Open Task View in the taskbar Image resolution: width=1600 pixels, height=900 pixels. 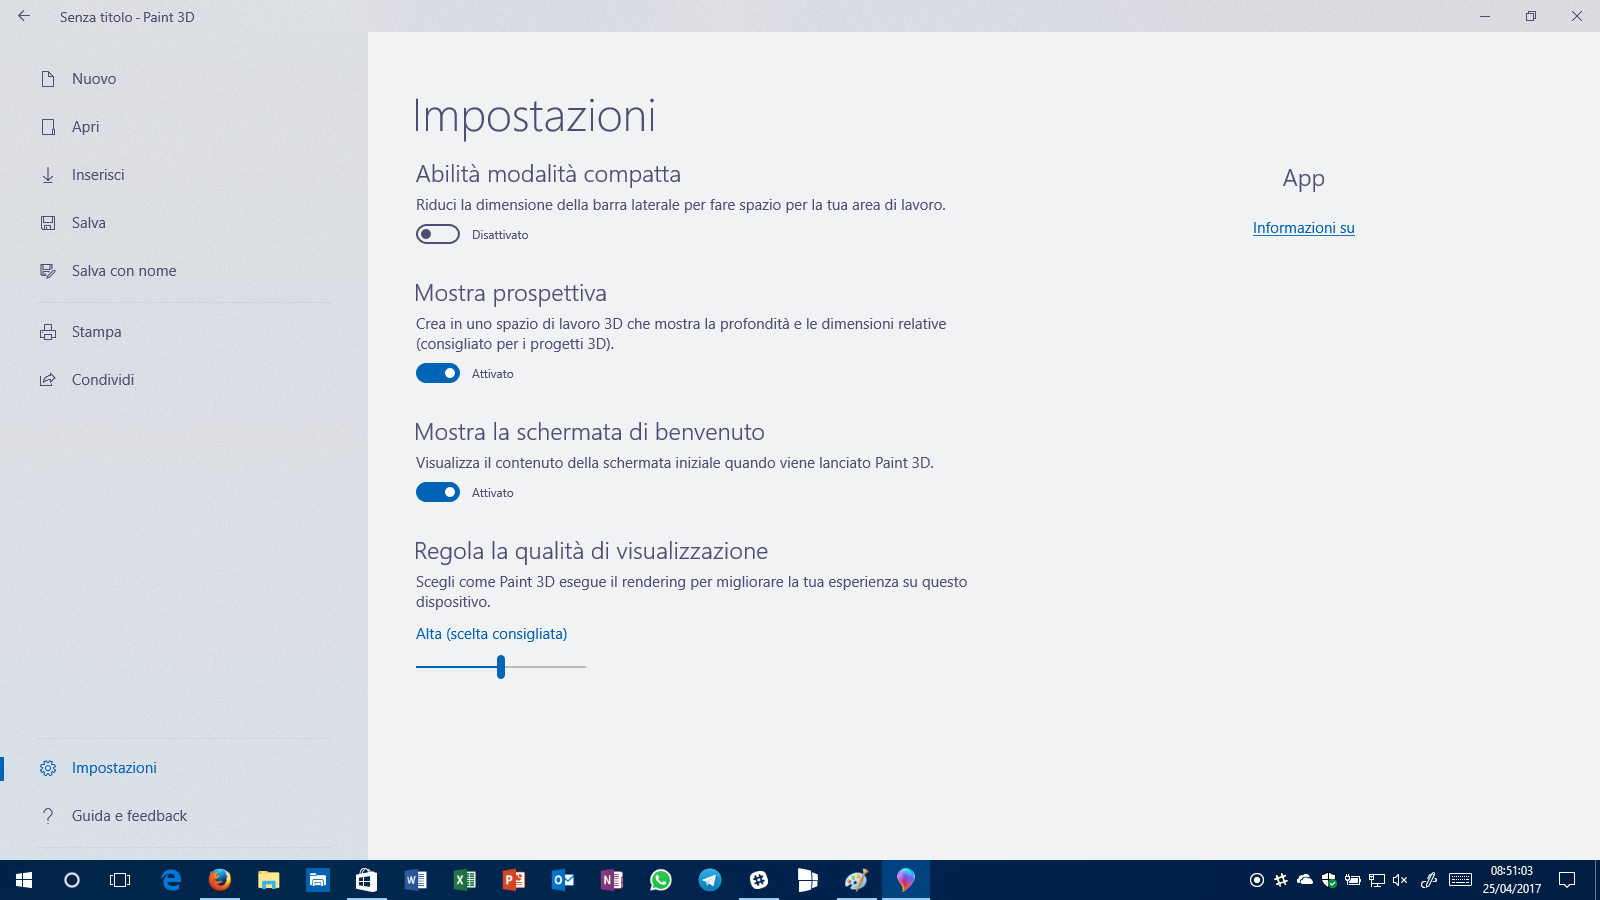coord(120,880)
